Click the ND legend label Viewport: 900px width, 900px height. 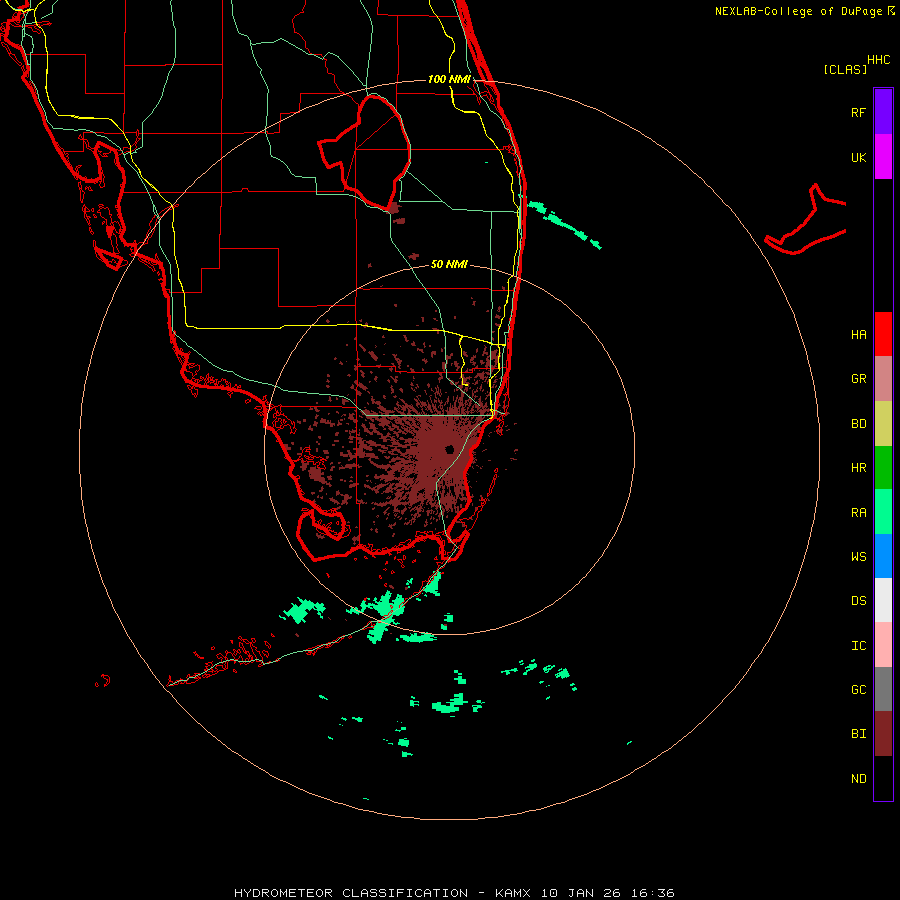point(858,779)
